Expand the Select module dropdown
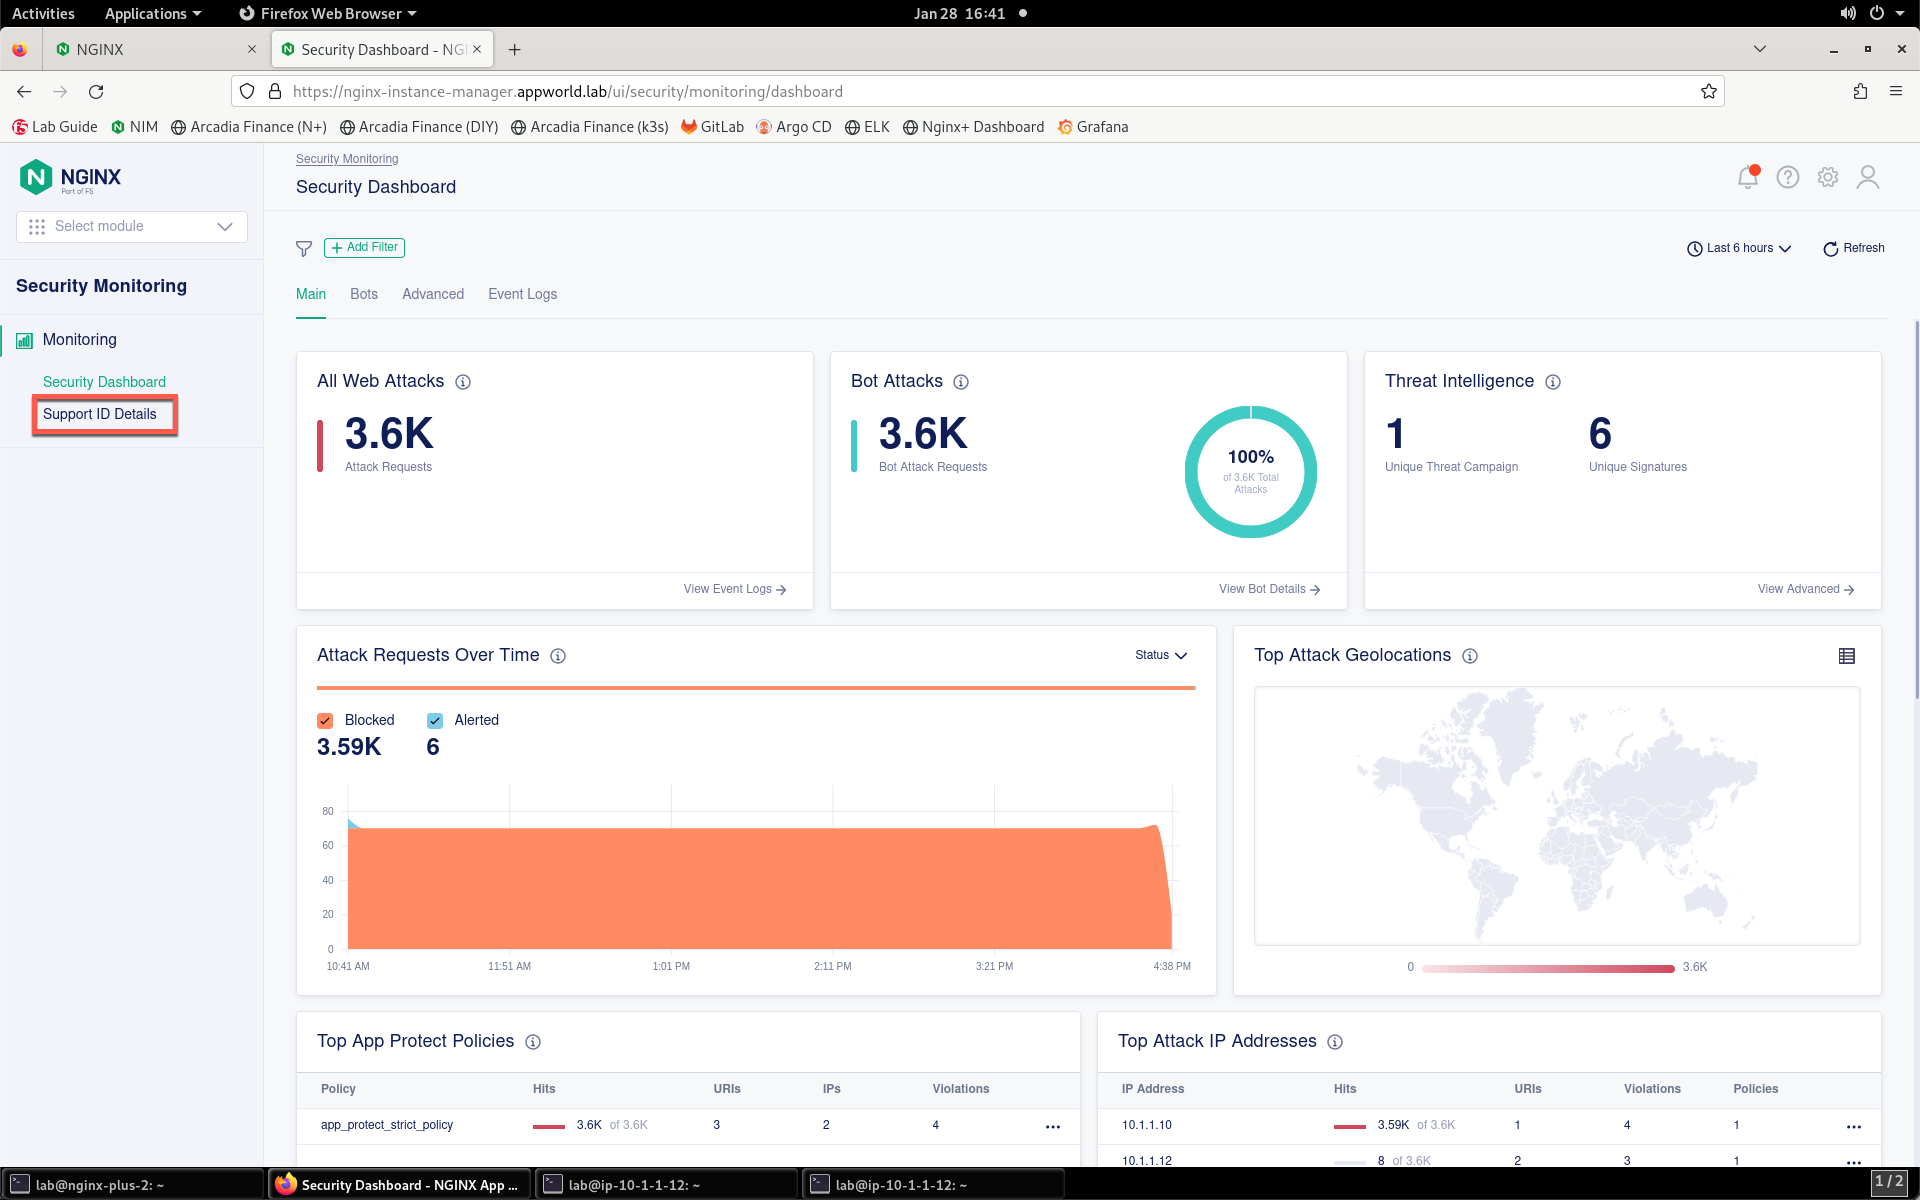This screenshot has height=1200, width=1920. pyautogui.click(x=132, y=227)
